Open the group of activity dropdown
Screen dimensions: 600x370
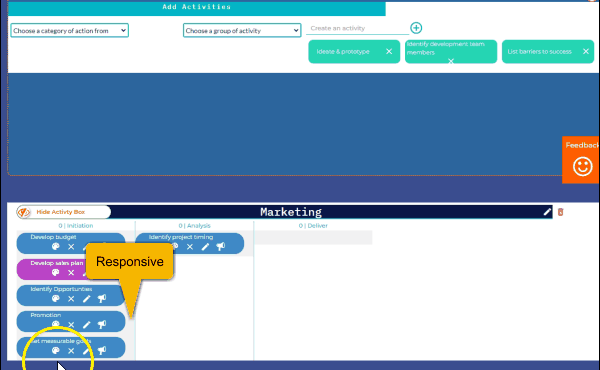242,31
